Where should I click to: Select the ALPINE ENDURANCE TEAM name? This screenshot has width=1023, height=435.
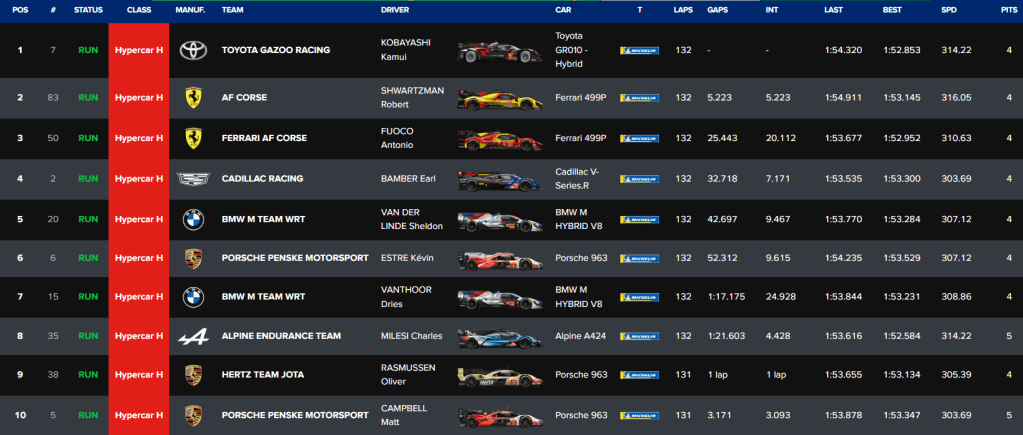(x=281, y=337)
